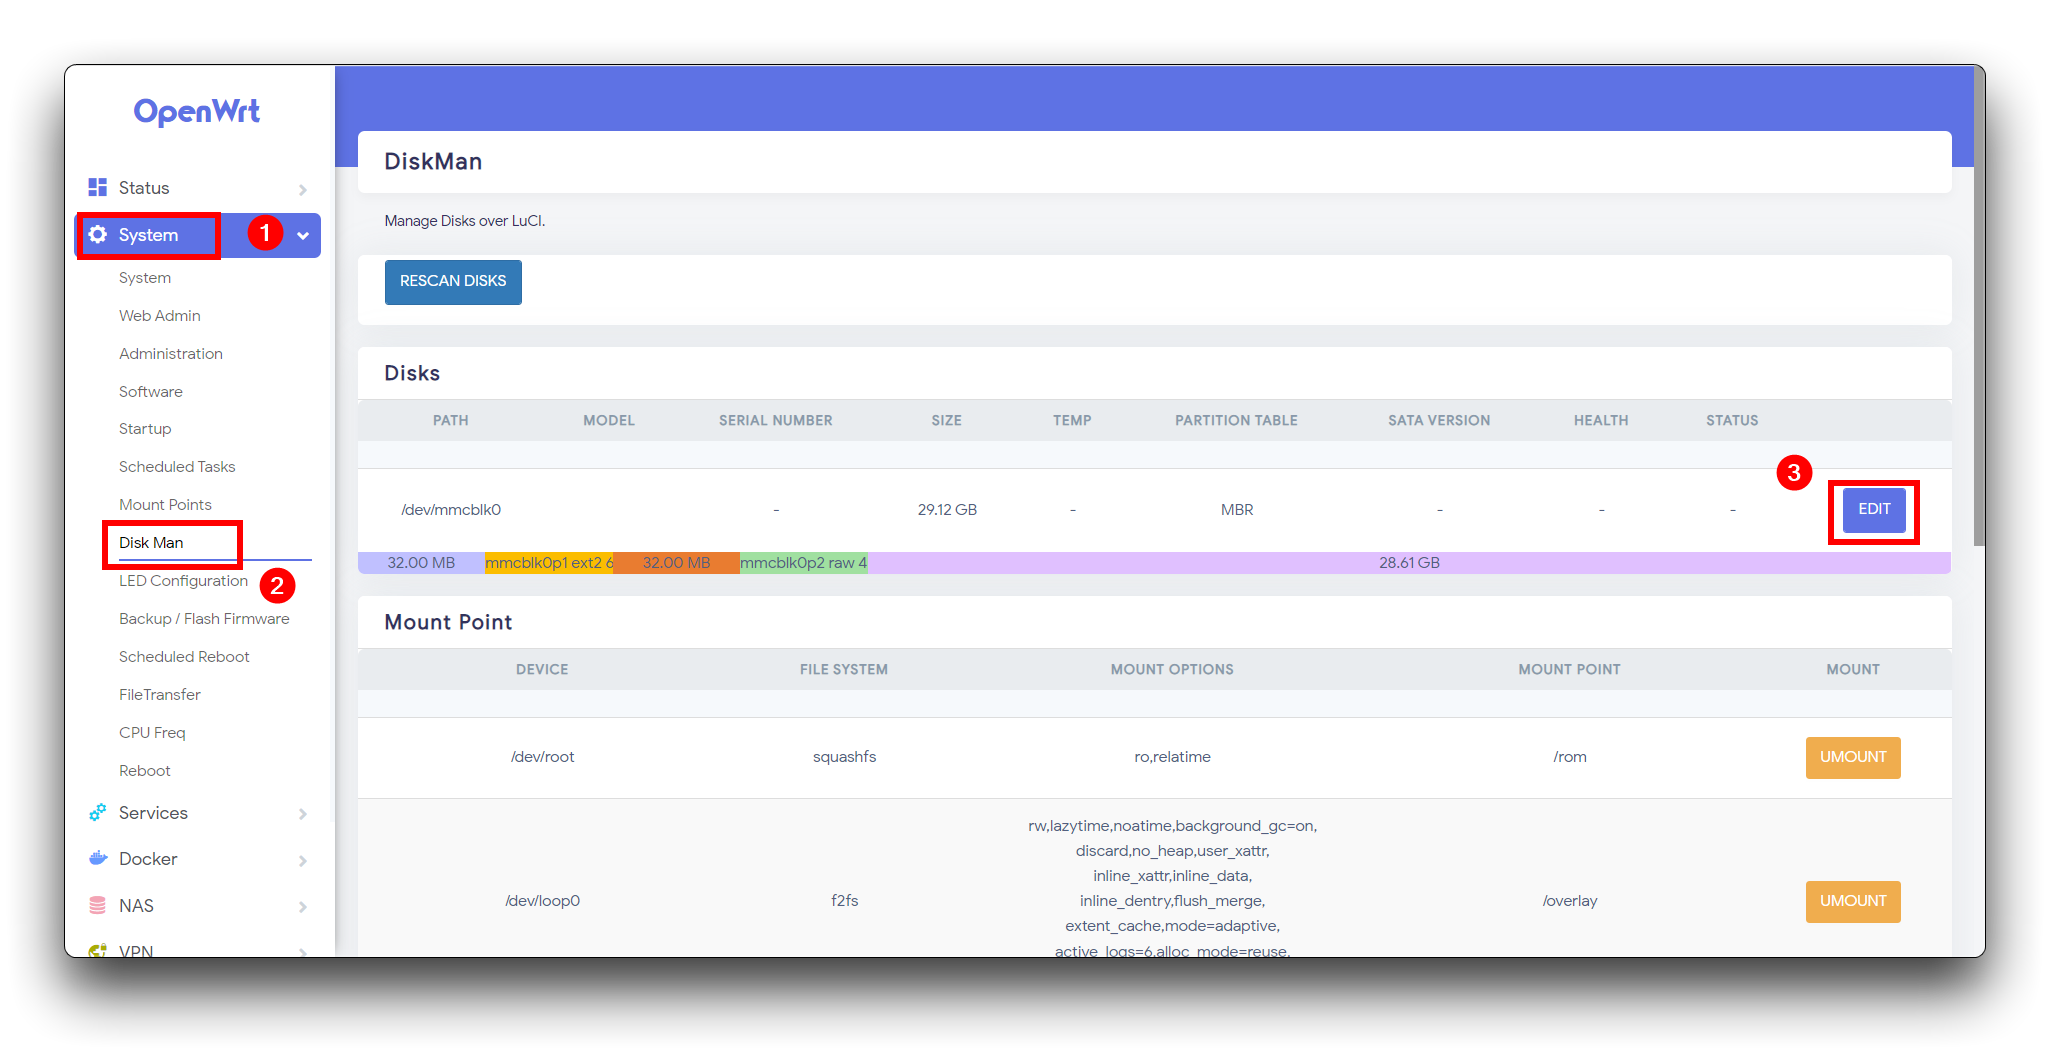Select the Disk Man menu item
Image resolution: width=2050 pixels, height=1054 pixels.
tap(151, 543)
